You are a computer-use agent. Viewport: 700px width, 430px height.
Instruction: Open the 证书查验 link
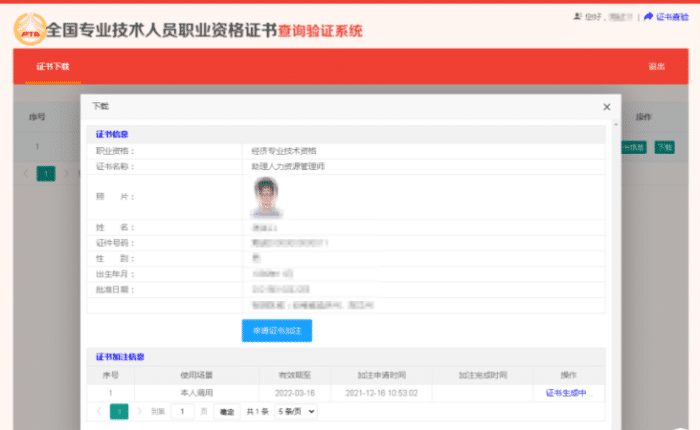click(x=672, y=17)
